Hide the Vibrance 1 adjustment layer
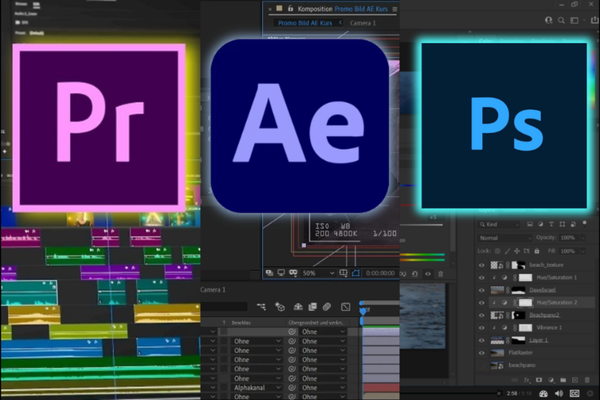Image resolution: width=600 pixels, height=400 pixels. pyautogui.click(x=482, y=327)
